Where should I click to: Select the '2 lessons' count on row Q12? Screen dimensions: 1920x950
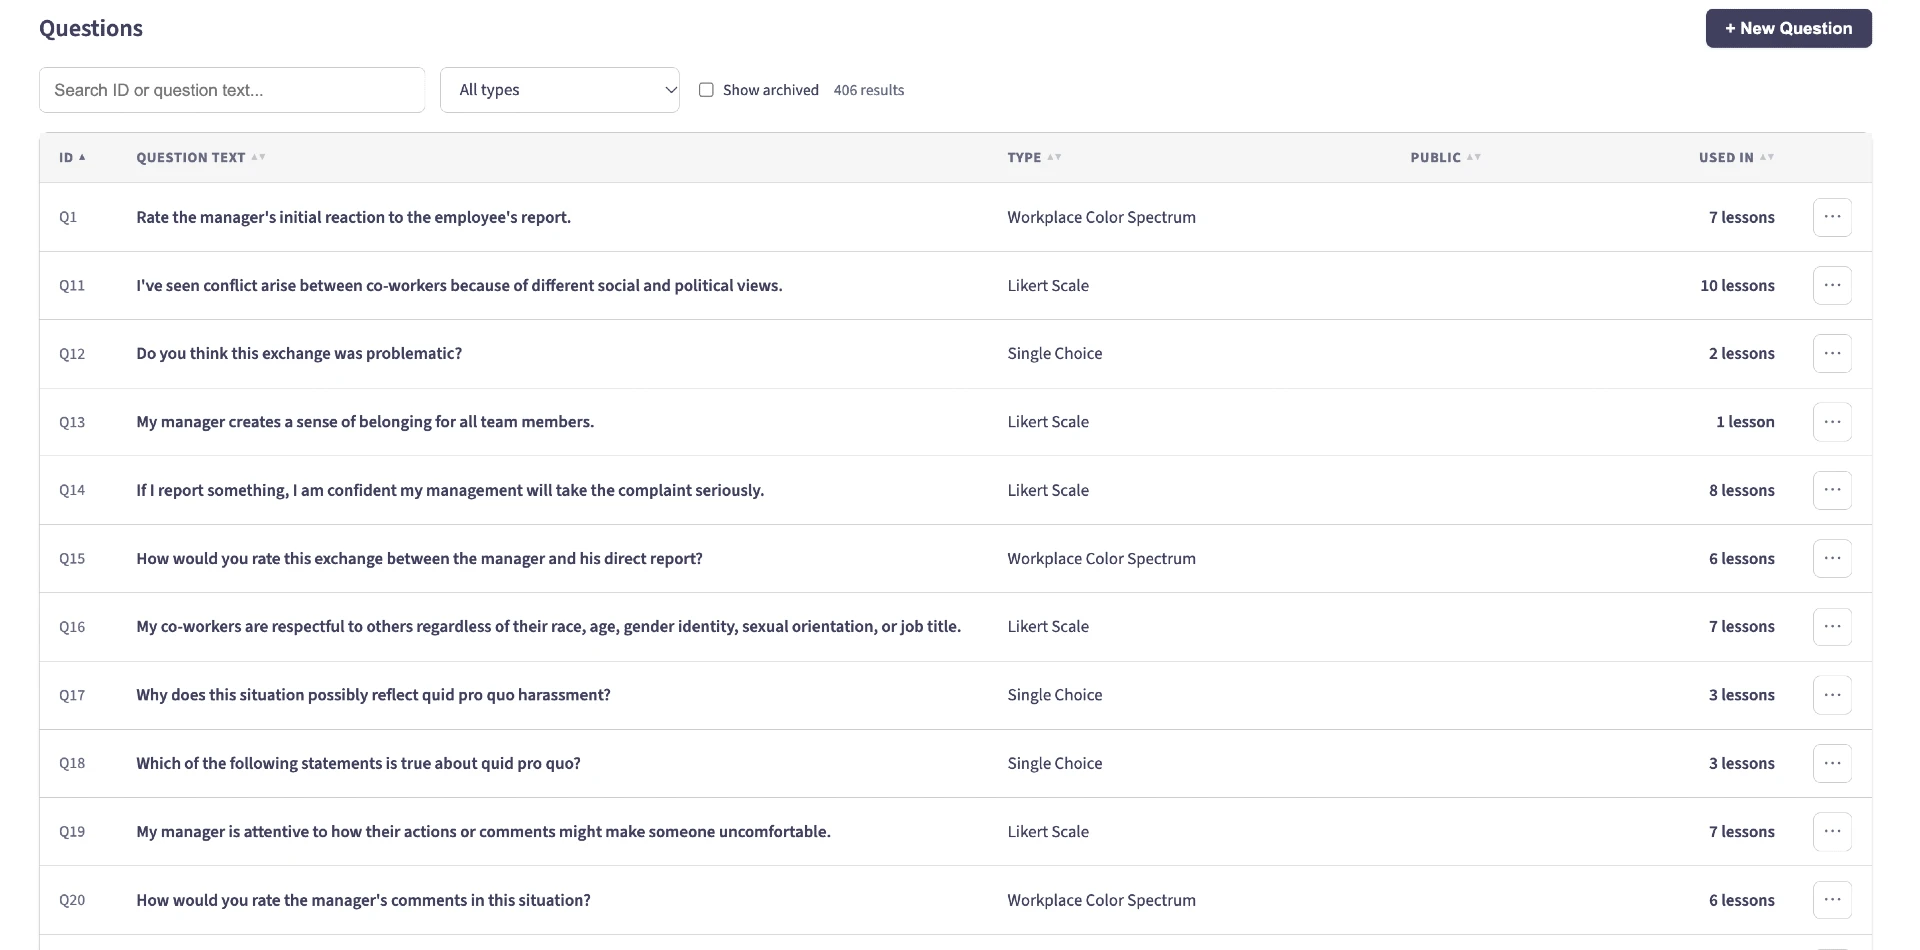[x=1741, y=353]
